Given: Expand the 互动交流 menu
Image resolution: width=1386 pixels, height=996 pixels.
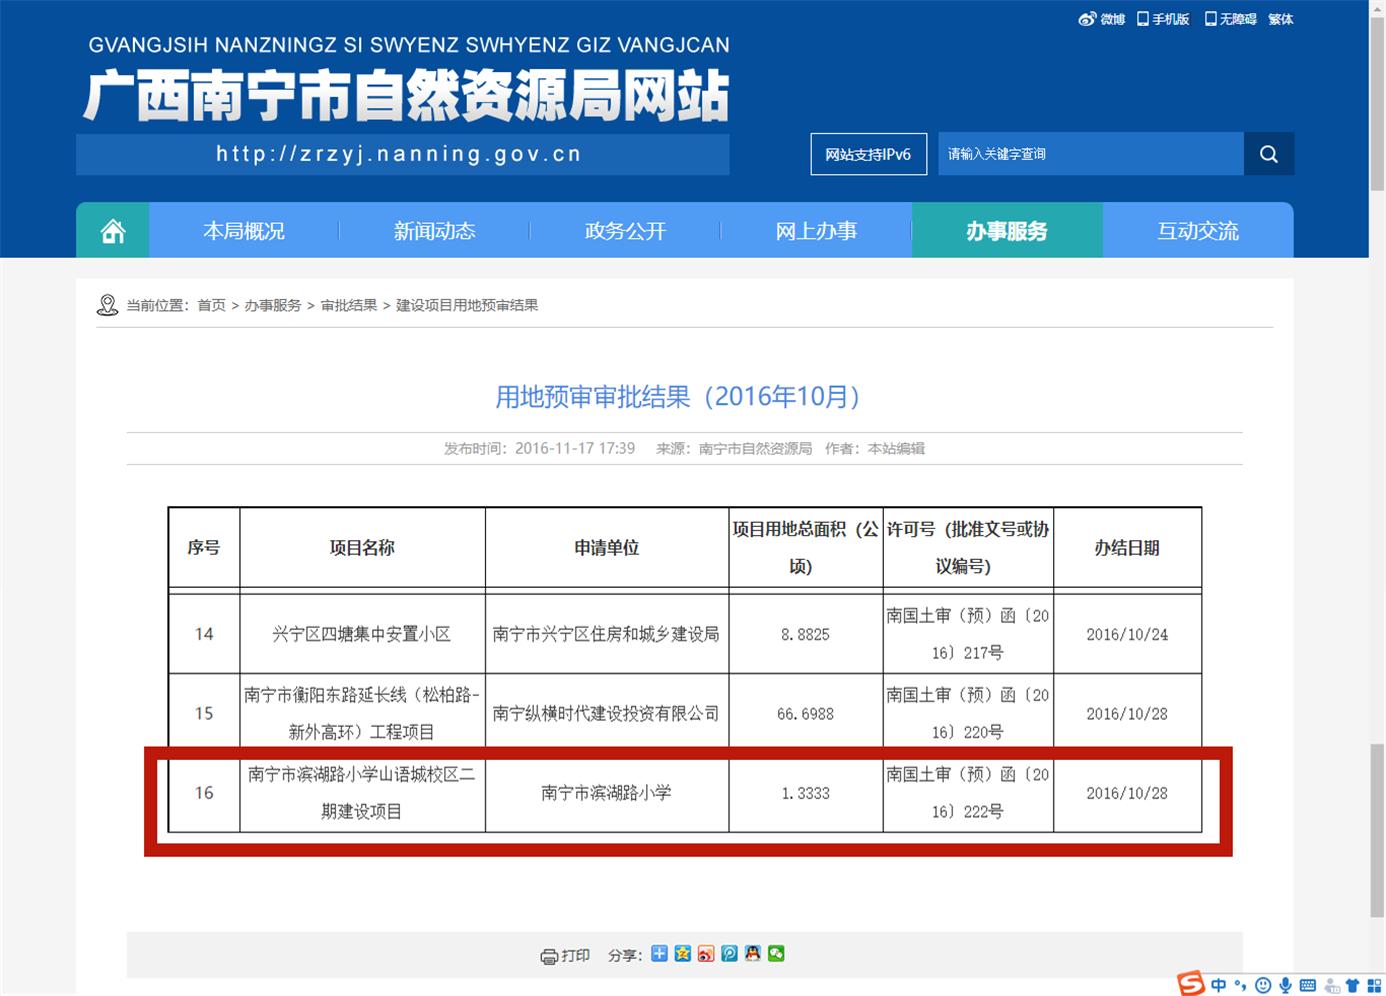Looking at the screenshot, I should (1197, 230).
